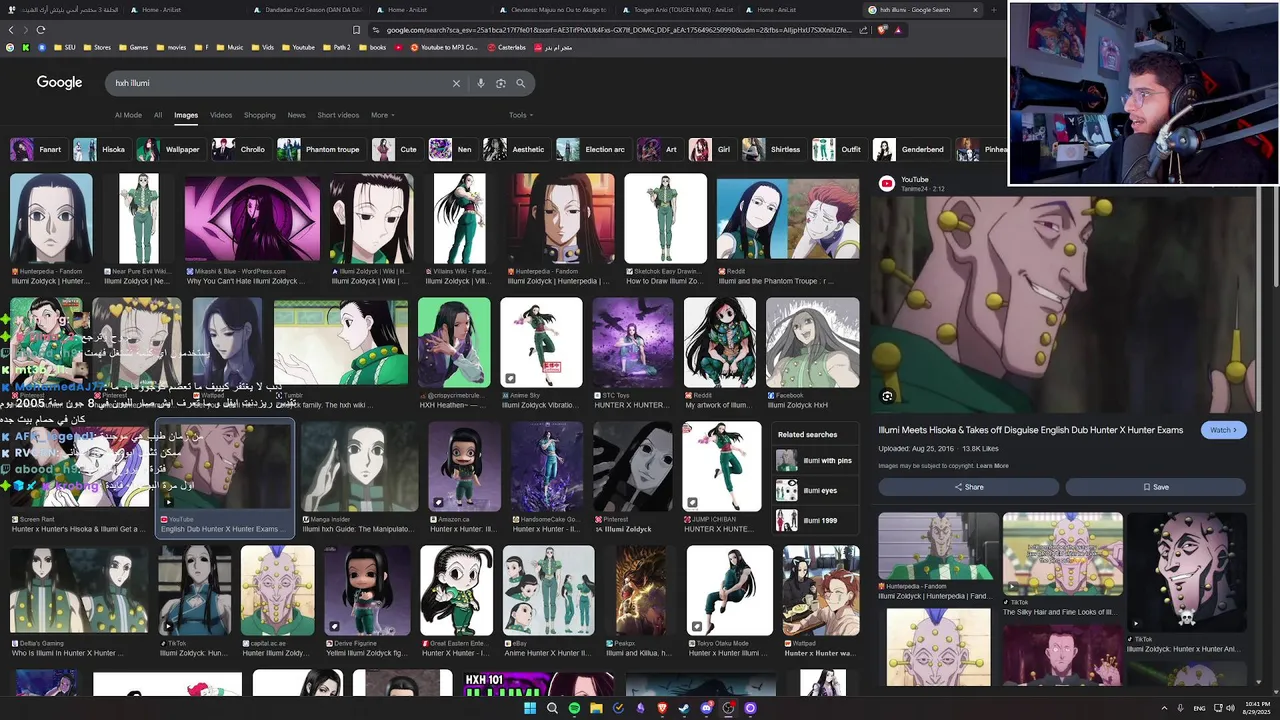Save the previewed image
Viewport: 1280px width, 720px height.
tap(1155, 487)
